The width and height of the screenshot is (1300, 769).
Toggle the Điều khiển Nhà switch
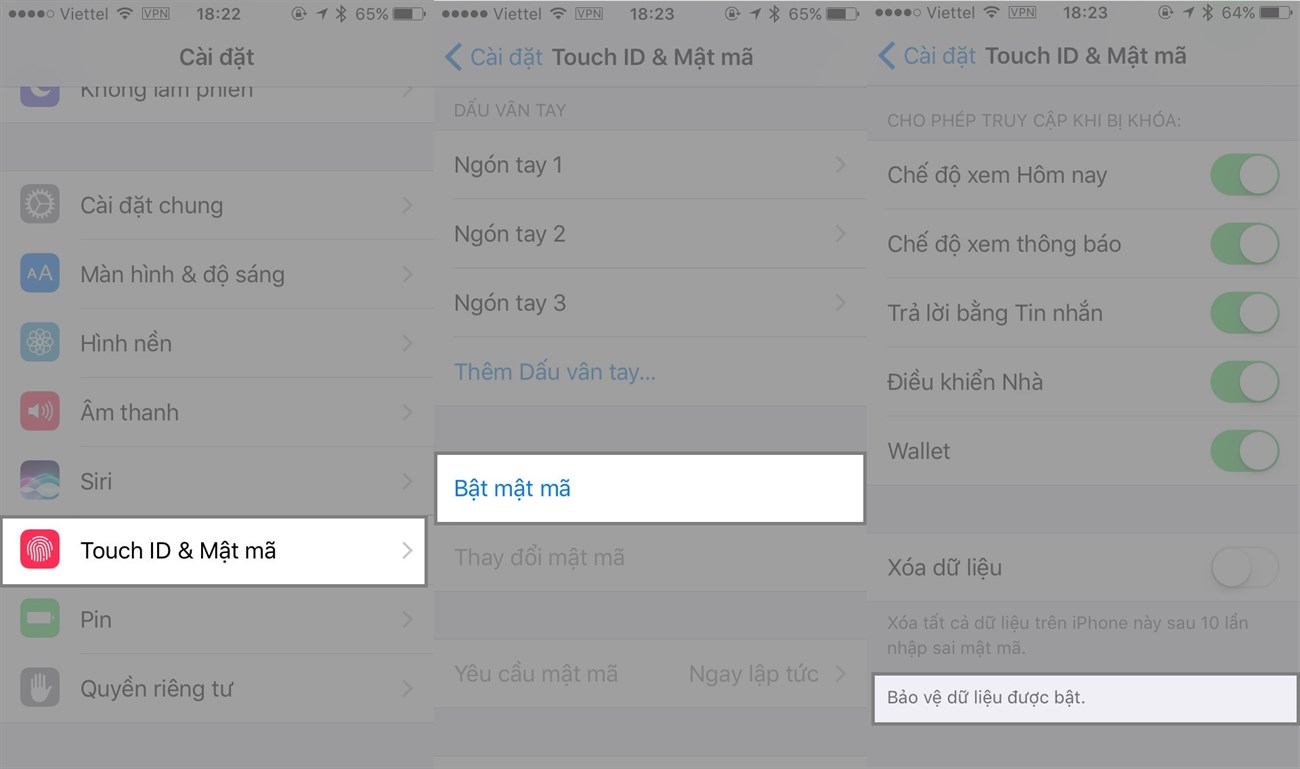click(1244, 382)
